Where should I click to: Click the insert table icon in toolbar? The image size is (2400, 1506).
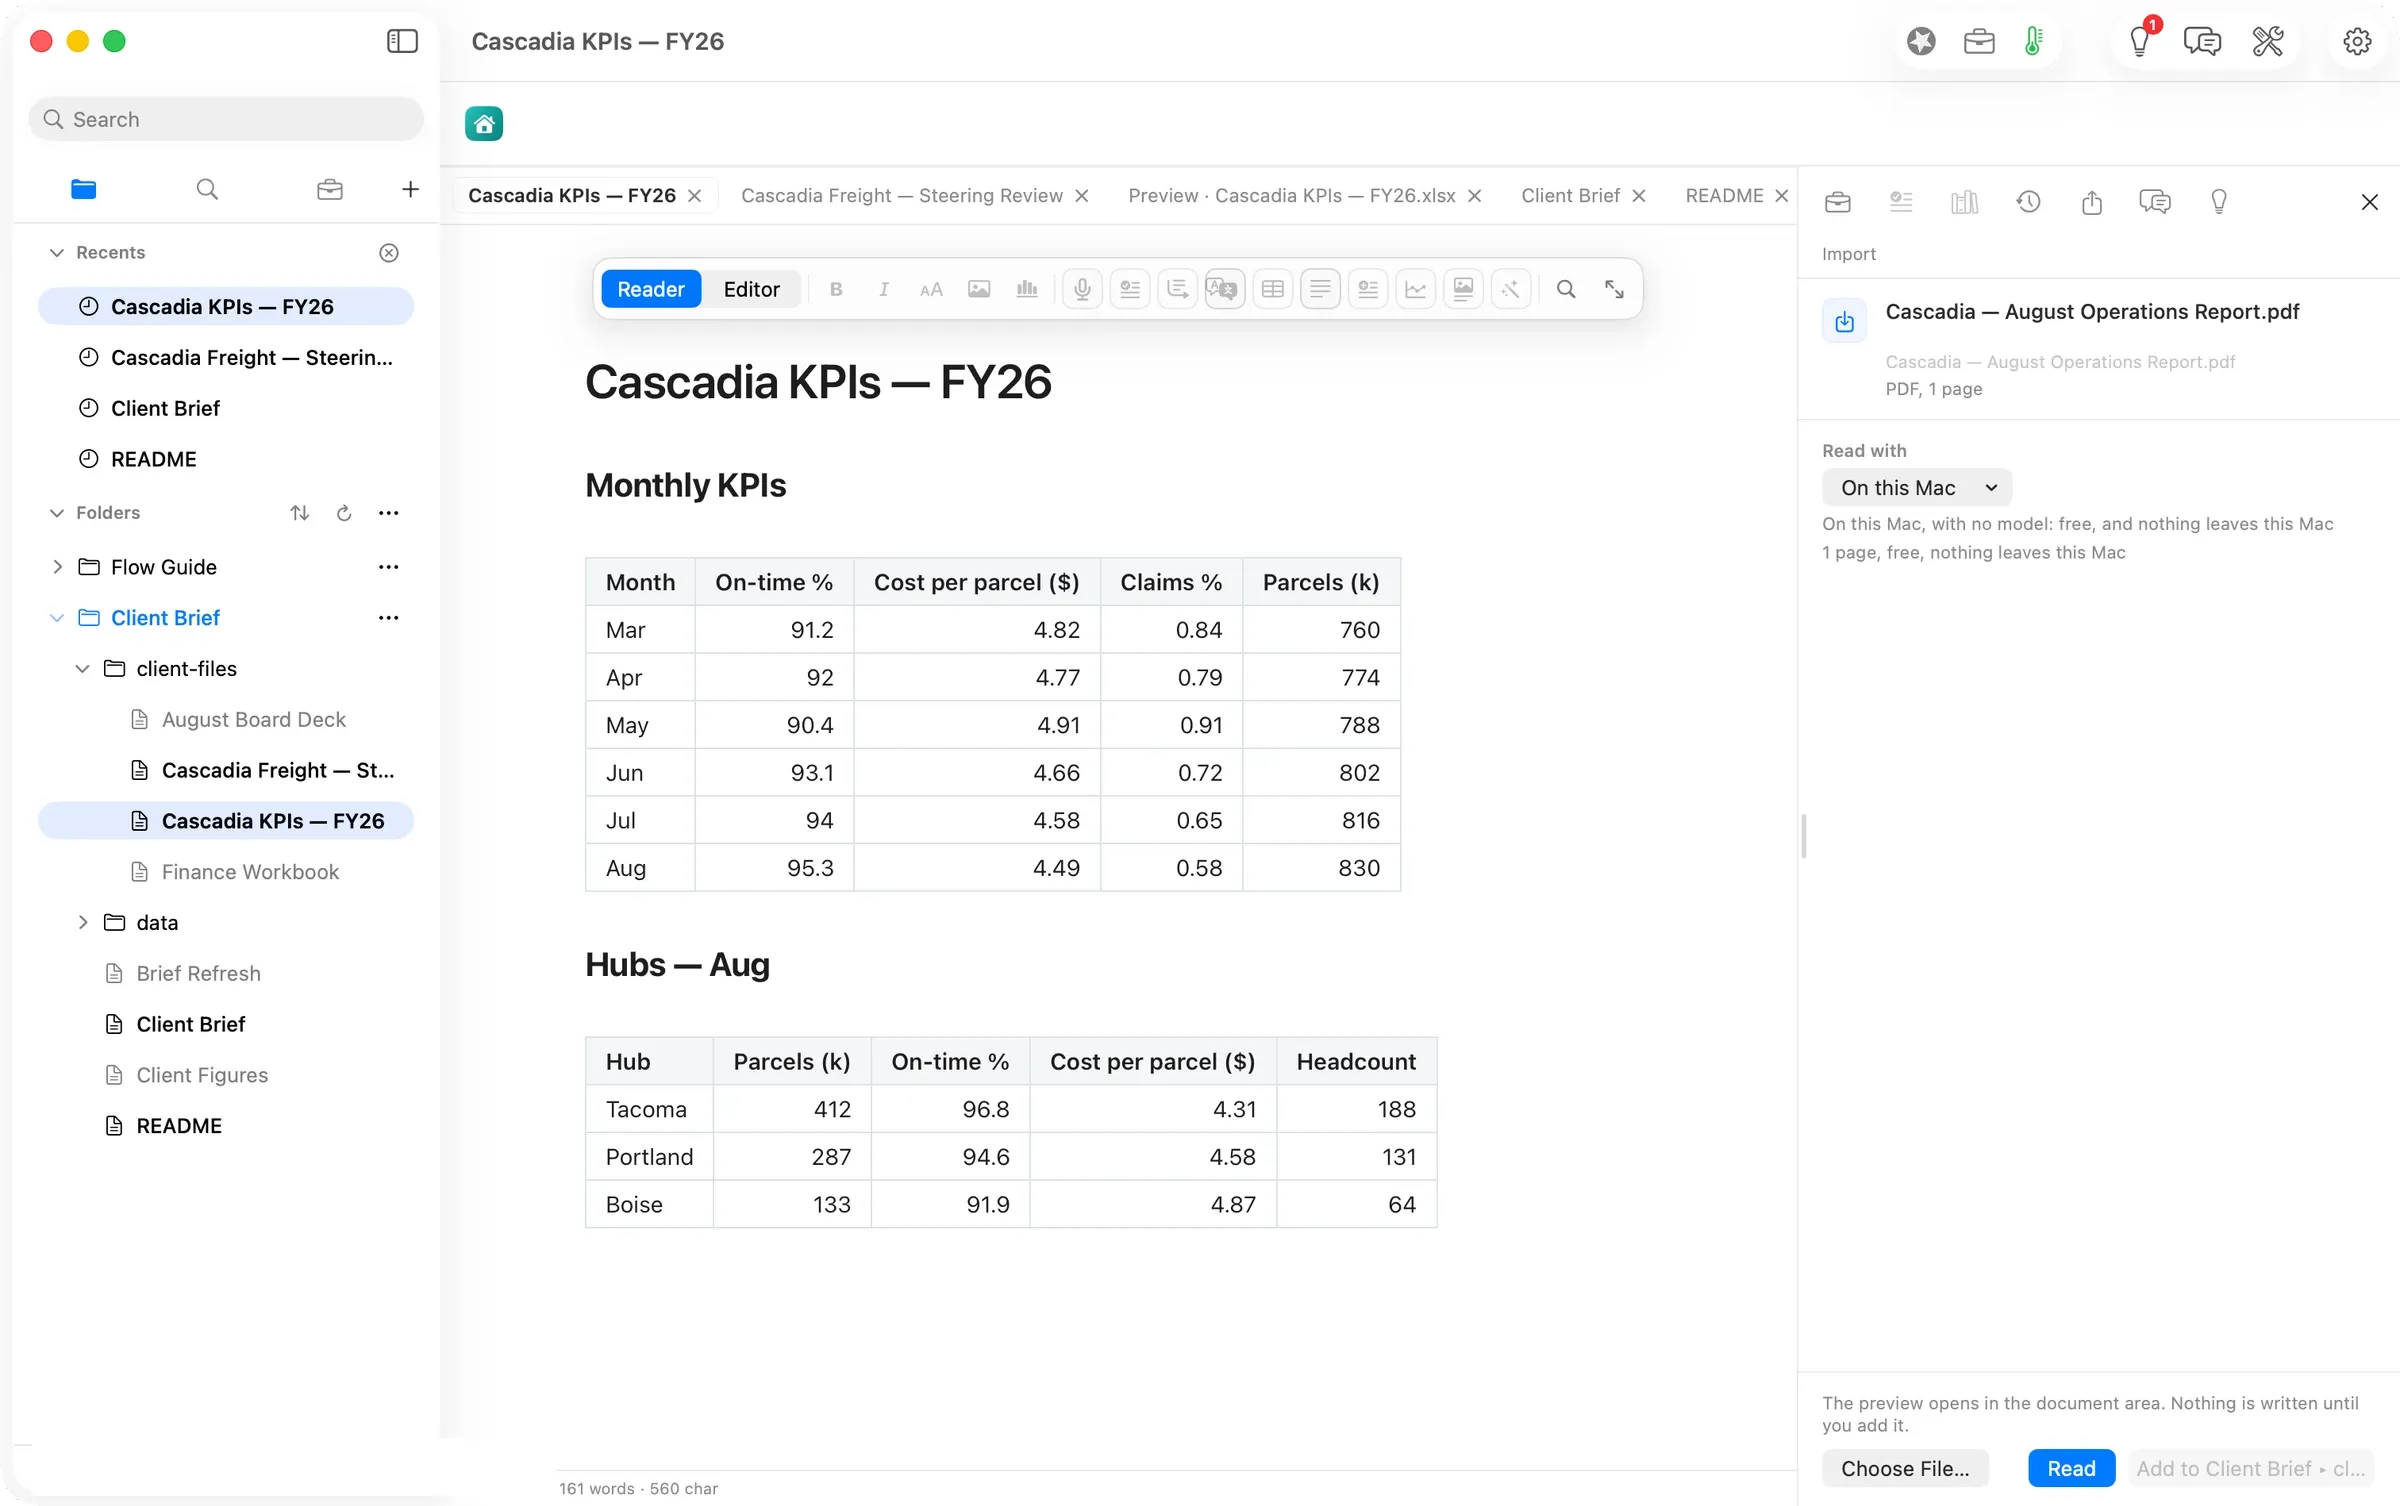[1273, 289]
